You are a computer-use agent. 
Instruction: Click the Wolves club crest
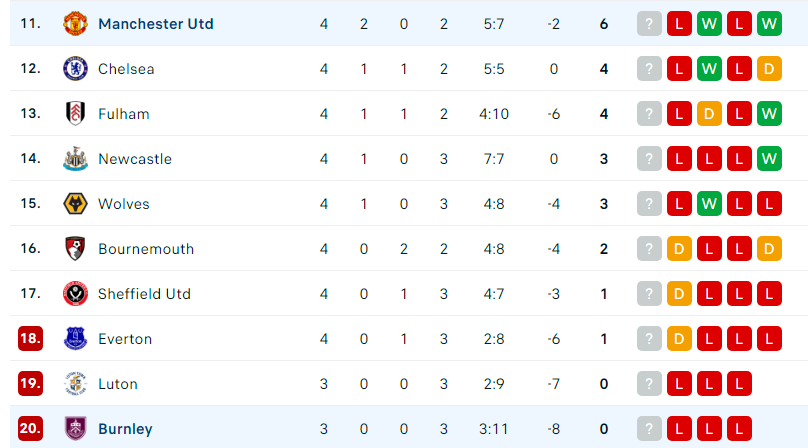point(75,204)
